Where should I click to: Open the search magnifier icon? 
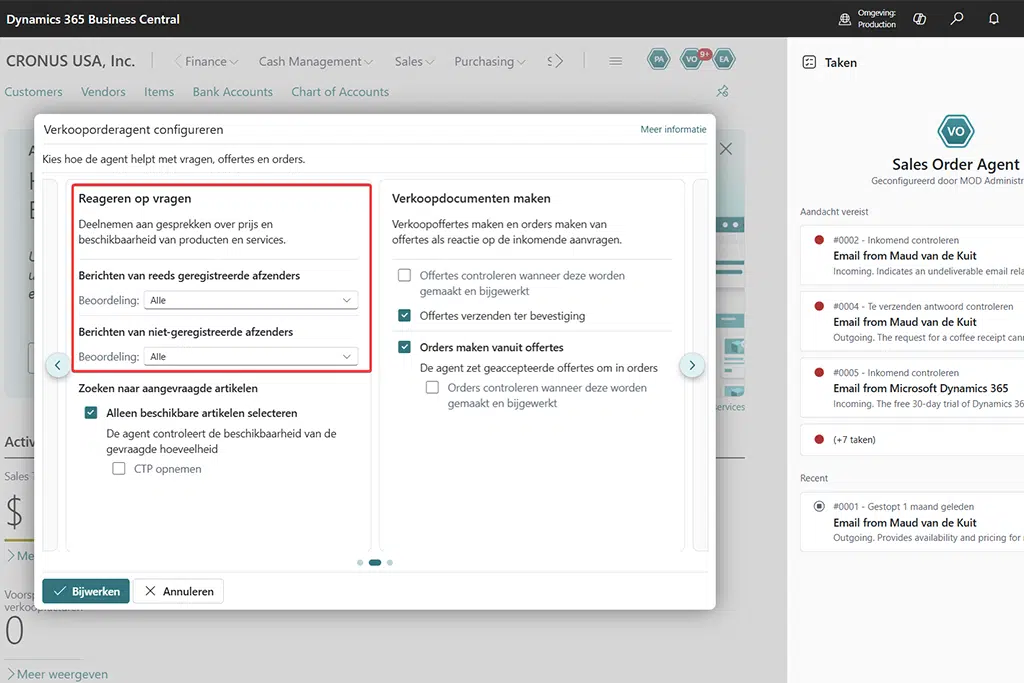pos(957,19)
